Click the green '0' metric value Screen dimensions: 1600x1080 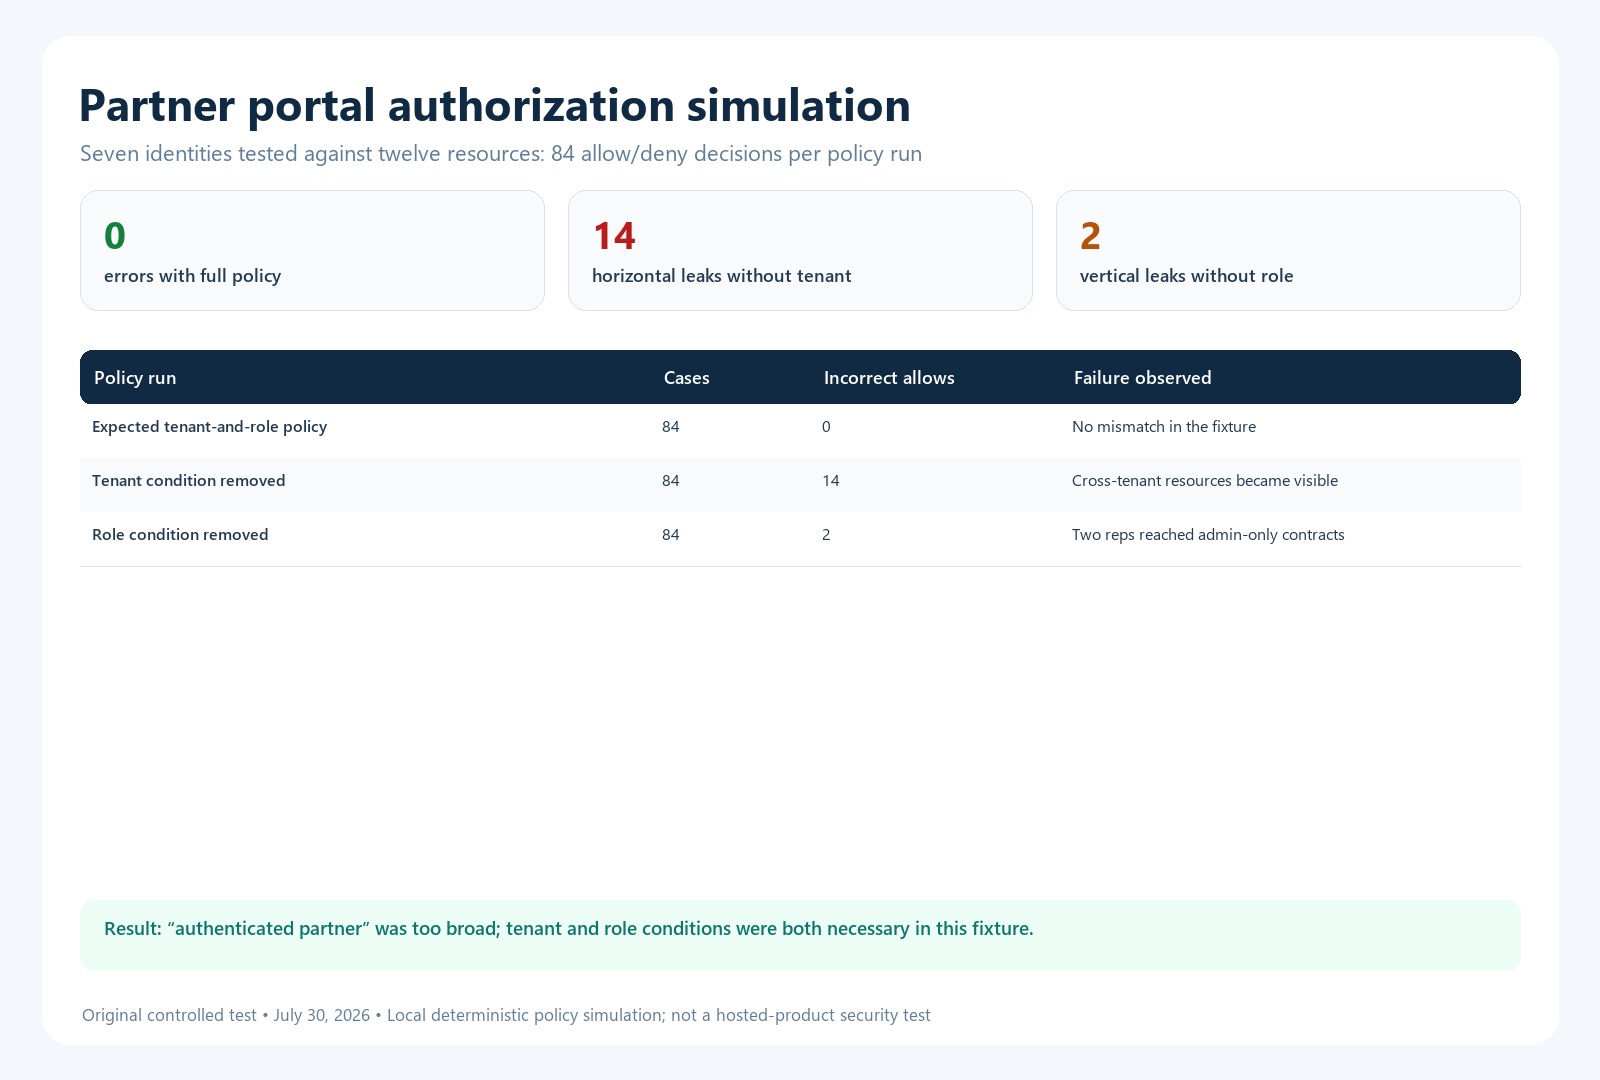click(115, 236)
